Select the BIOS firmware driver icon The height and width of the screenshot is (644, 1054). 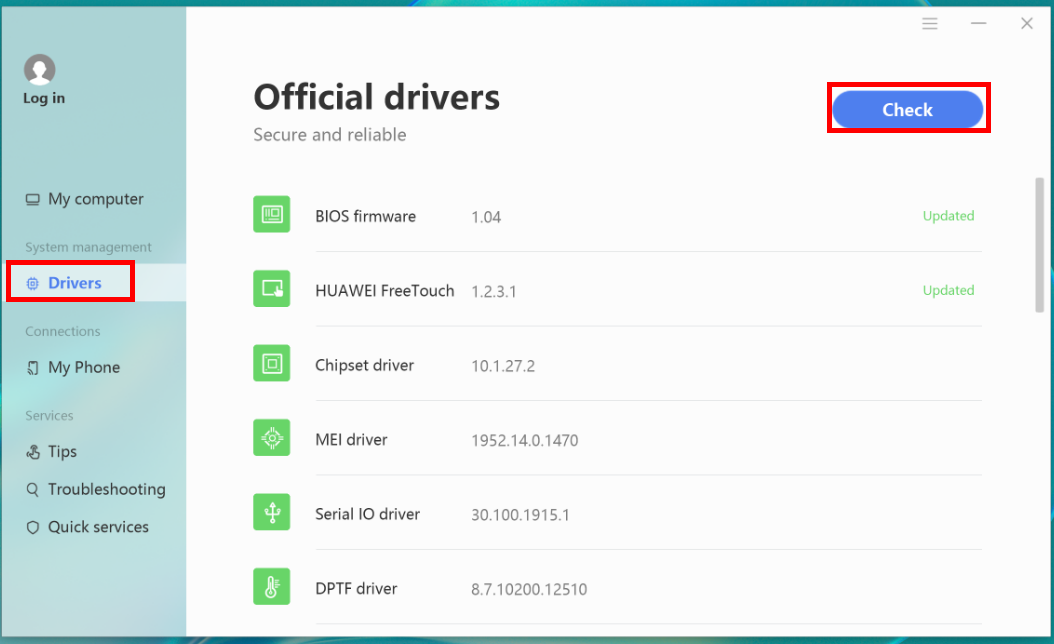tap(271, 214)
